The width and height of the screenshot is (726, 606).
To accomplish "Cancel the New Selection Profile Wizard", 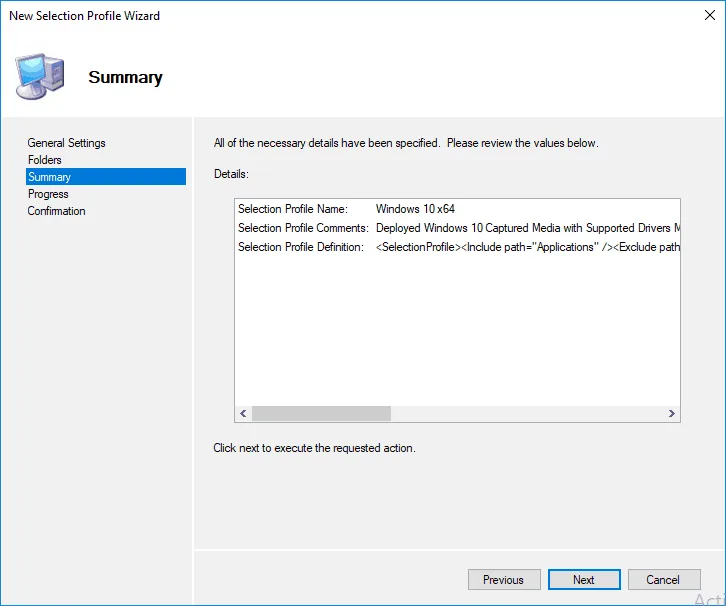I will tap(664, 580).
